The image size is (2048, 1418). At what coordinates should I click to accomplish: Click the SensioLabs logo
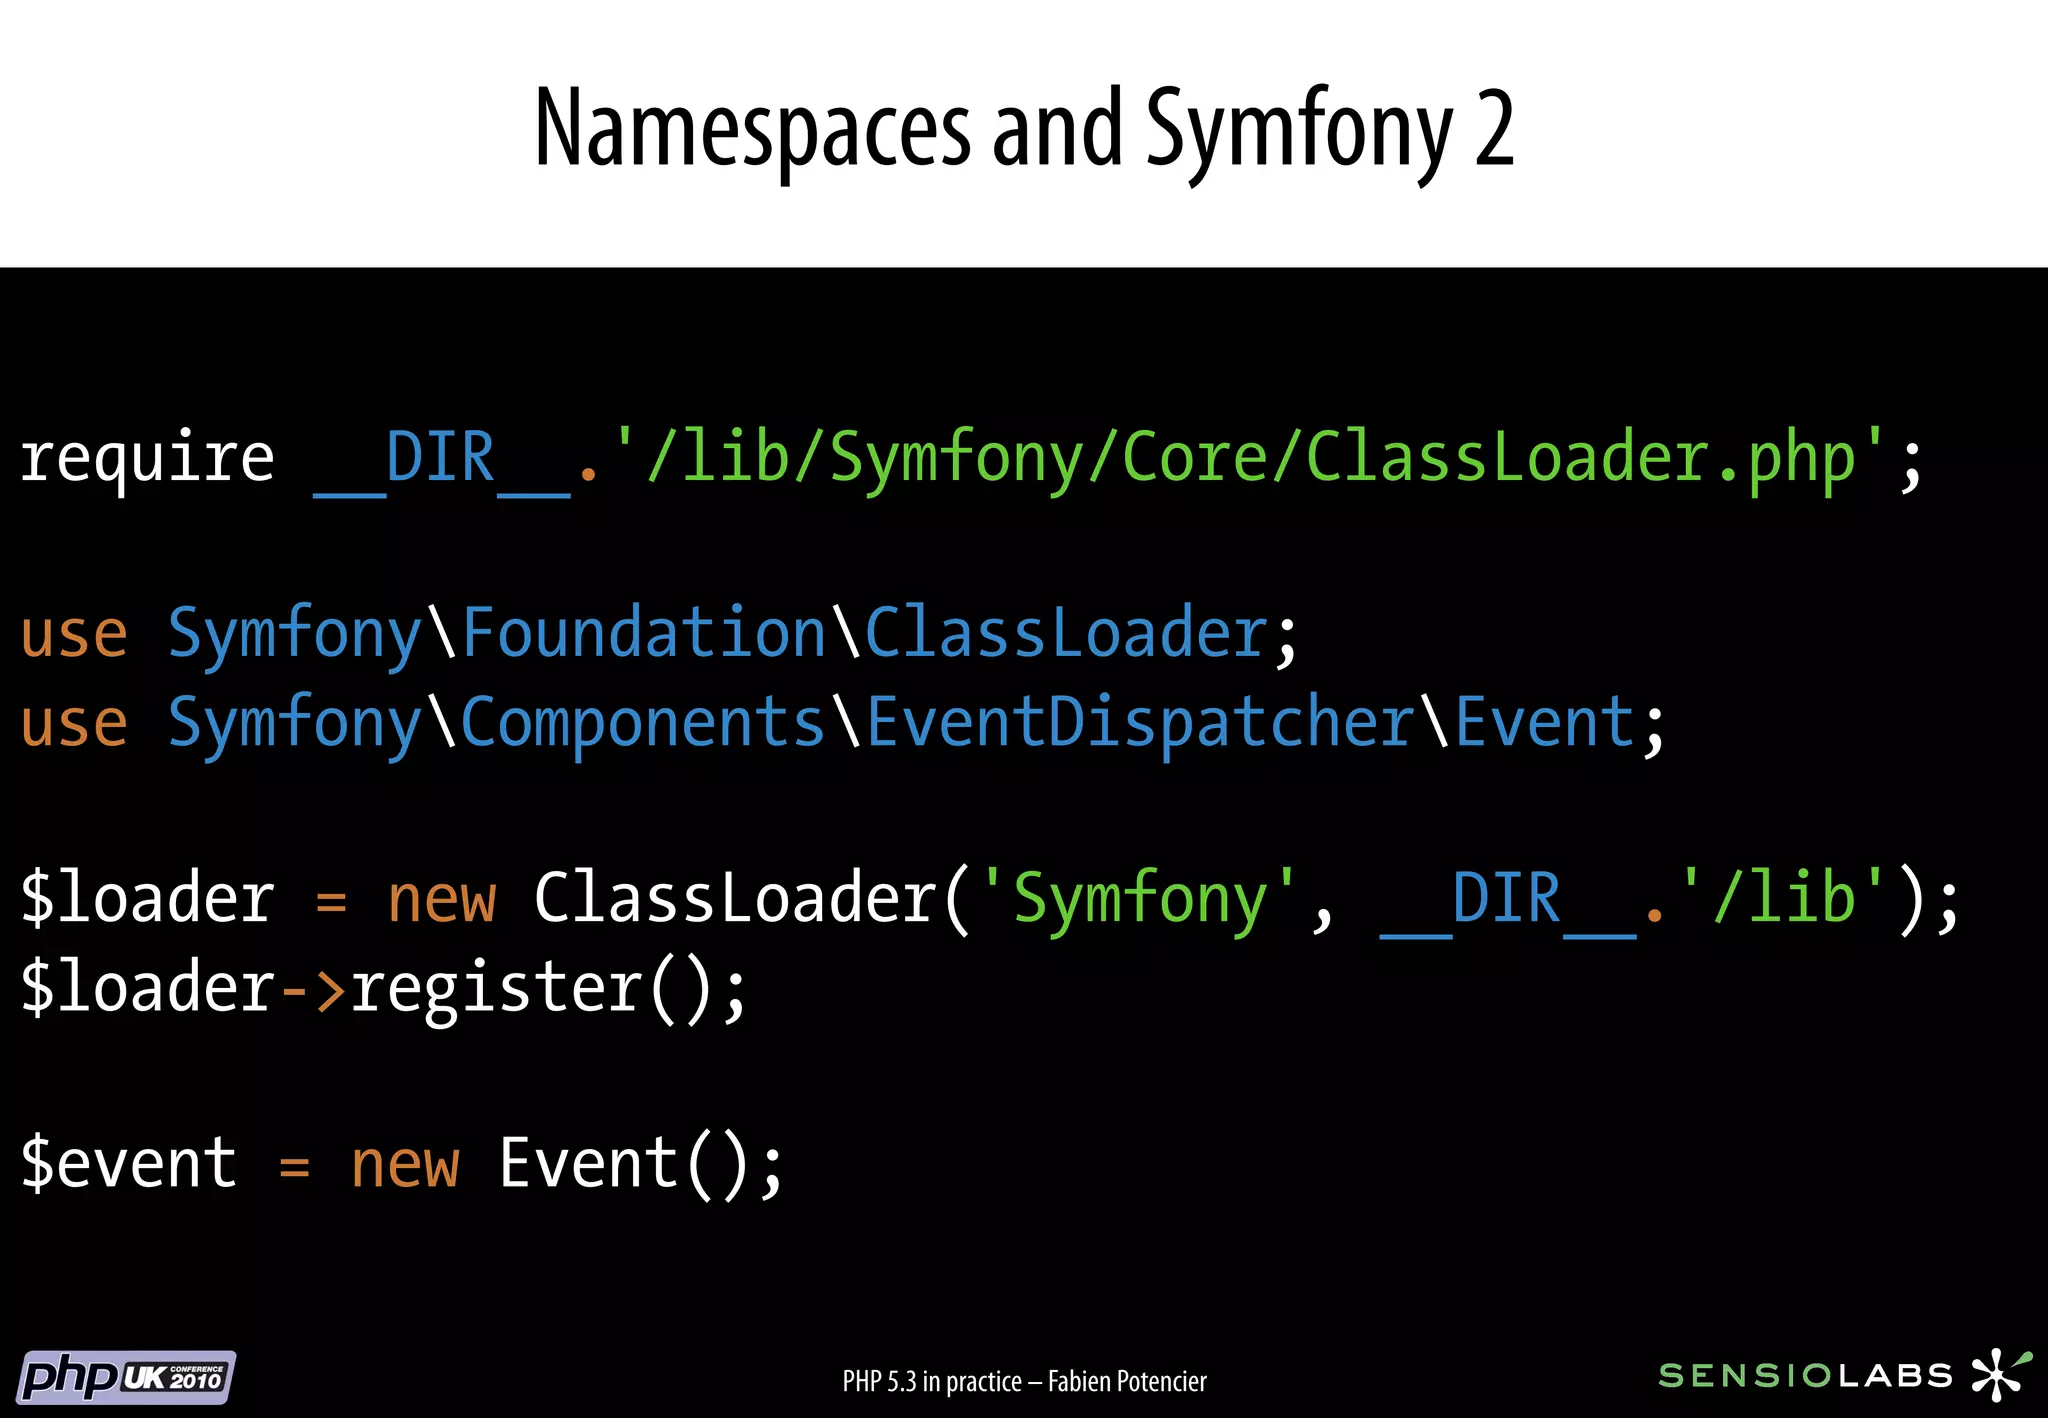(1845, 1374)
